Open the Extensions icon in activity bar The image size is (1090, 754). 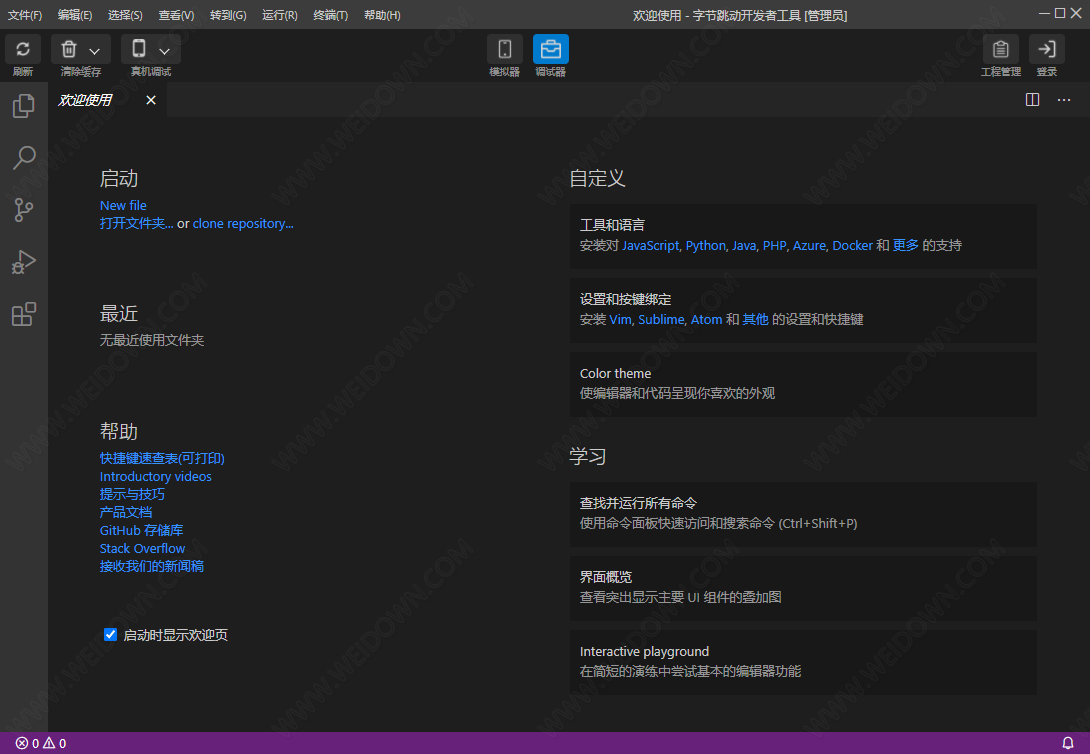coord(24,314)
